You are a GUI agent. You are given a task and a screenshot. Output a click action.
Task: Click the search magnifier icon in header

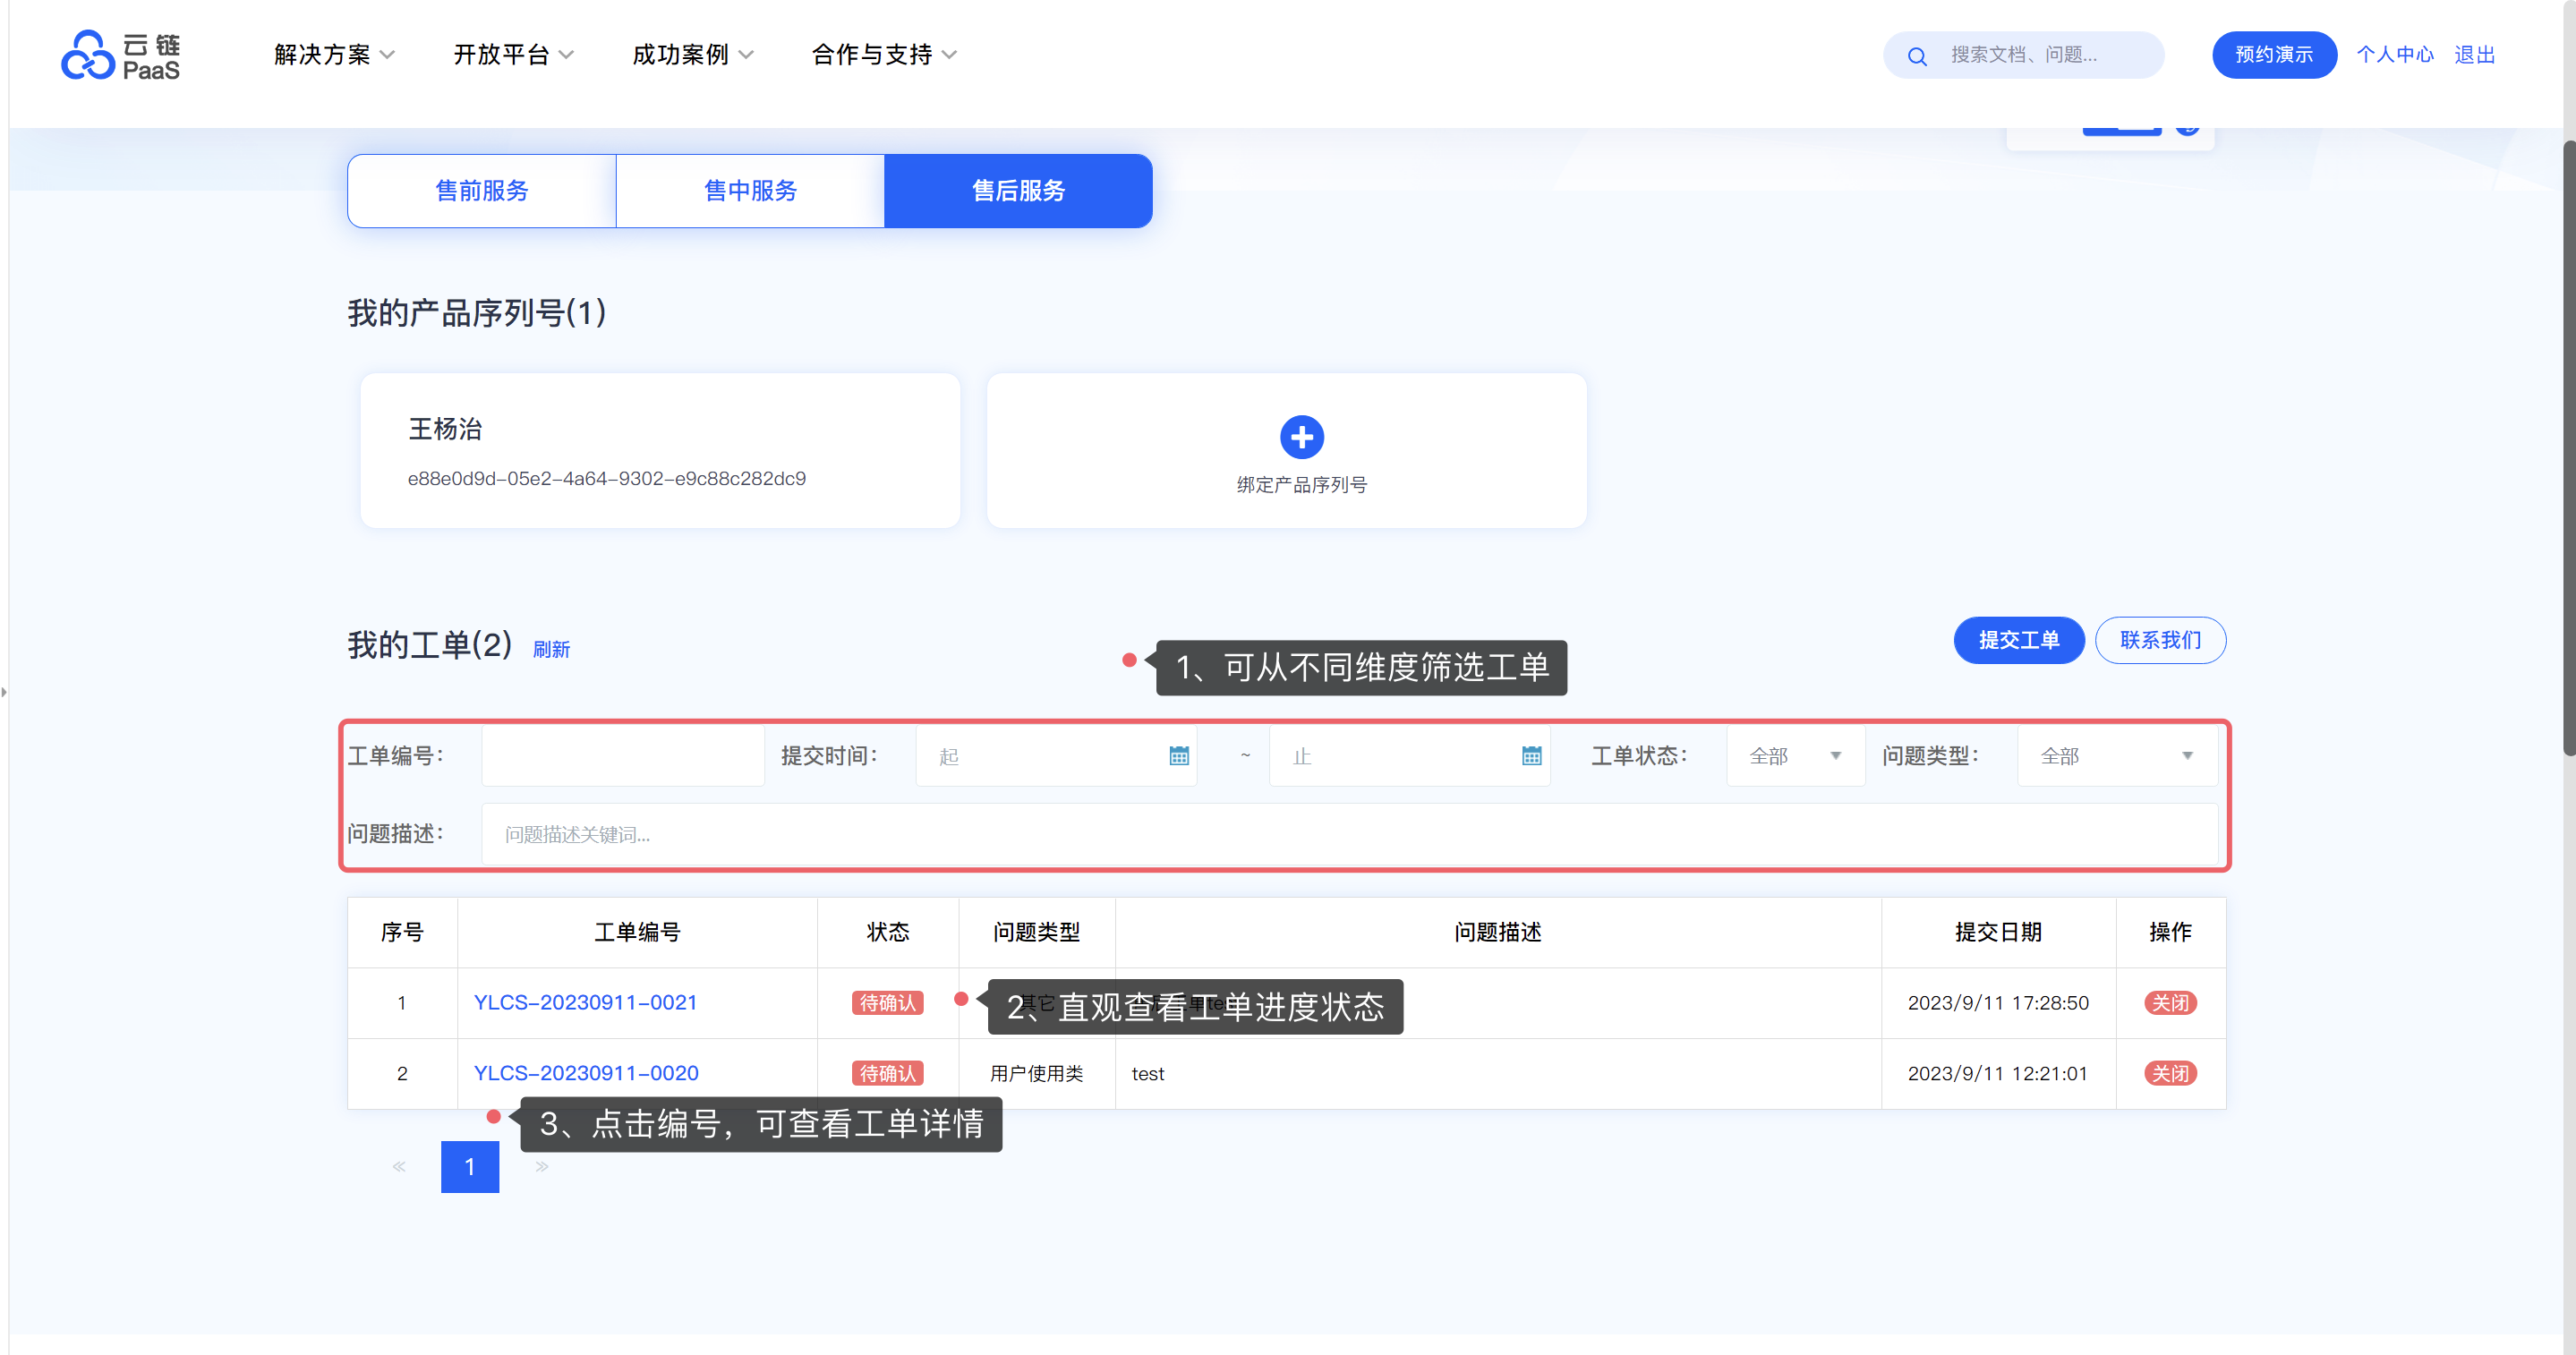click(1916, 56)
